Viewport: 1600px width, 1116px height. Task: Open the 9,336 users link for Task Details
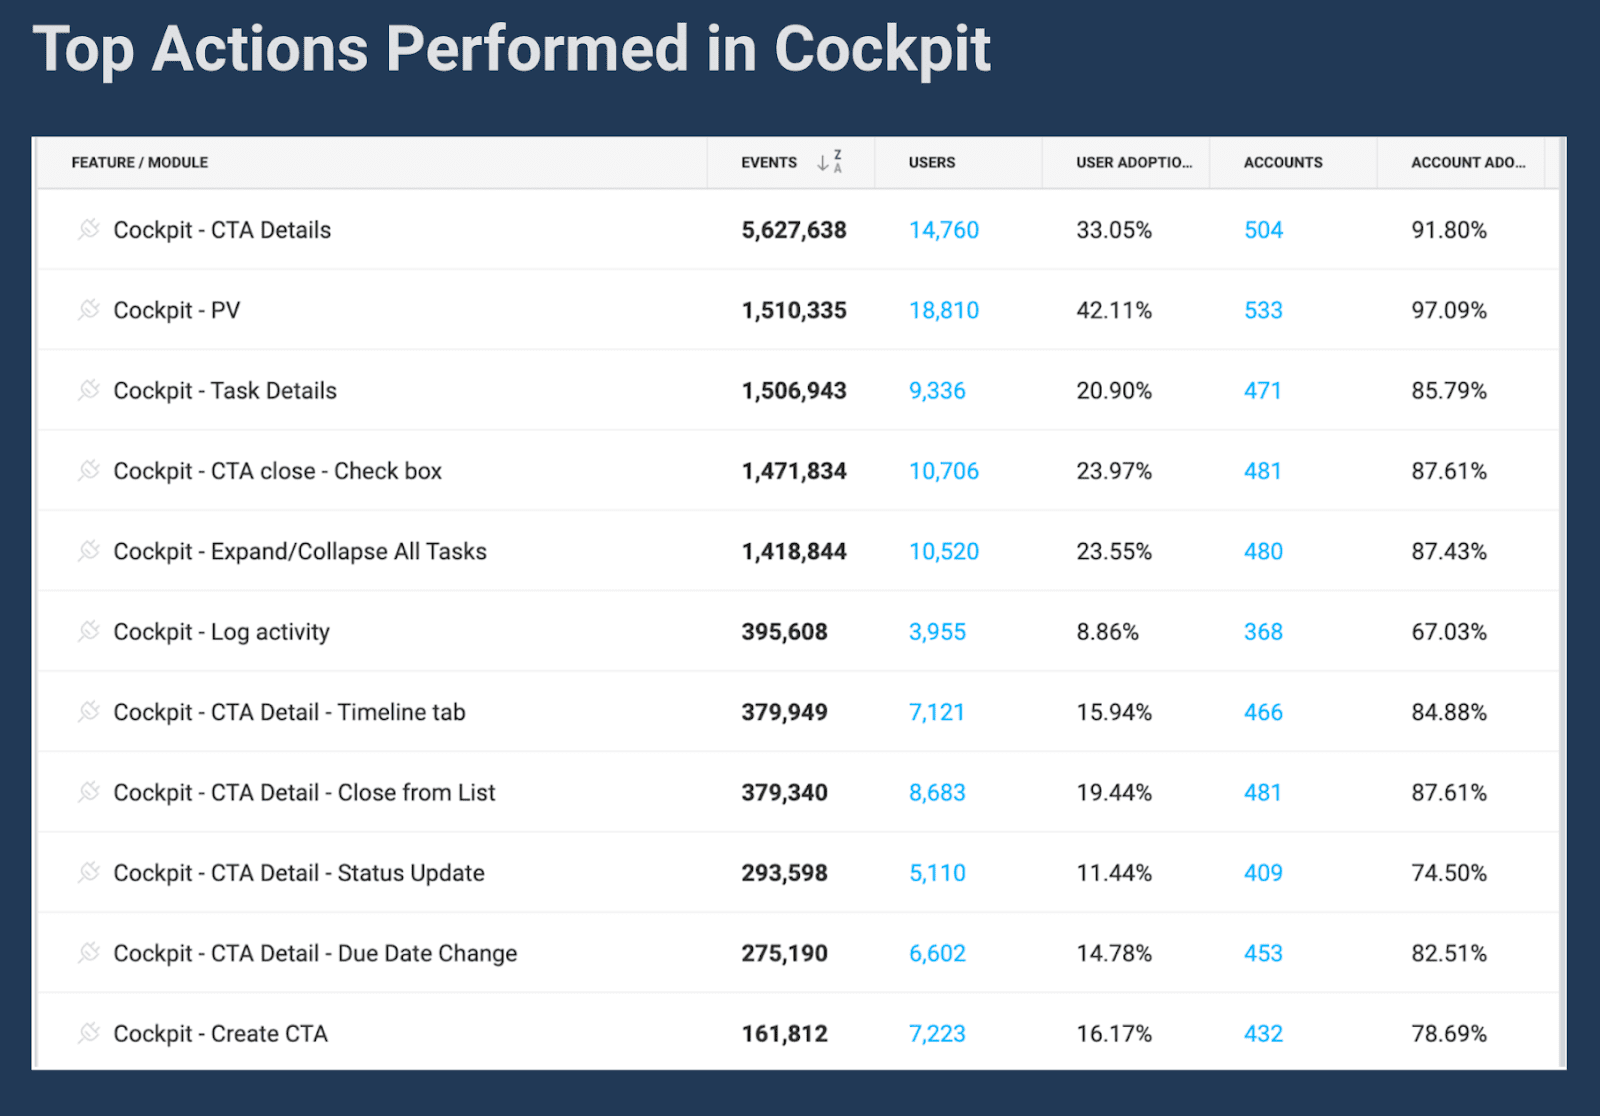point(937,391)
